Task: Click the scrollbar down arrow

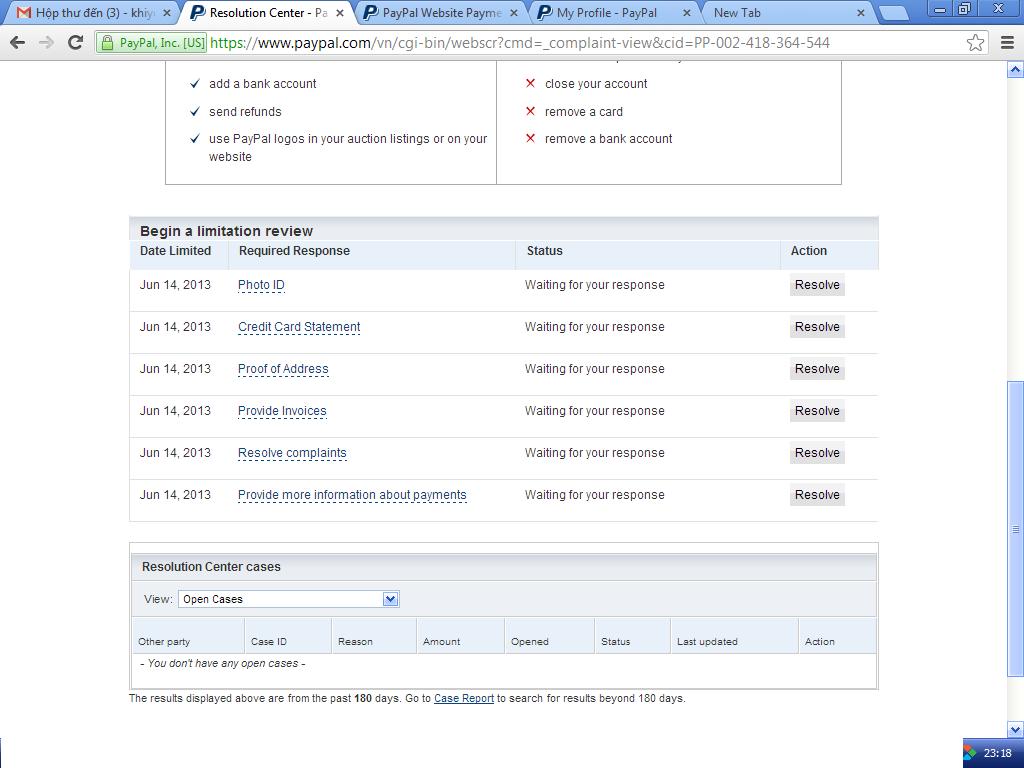Action: coord(1016,729)
